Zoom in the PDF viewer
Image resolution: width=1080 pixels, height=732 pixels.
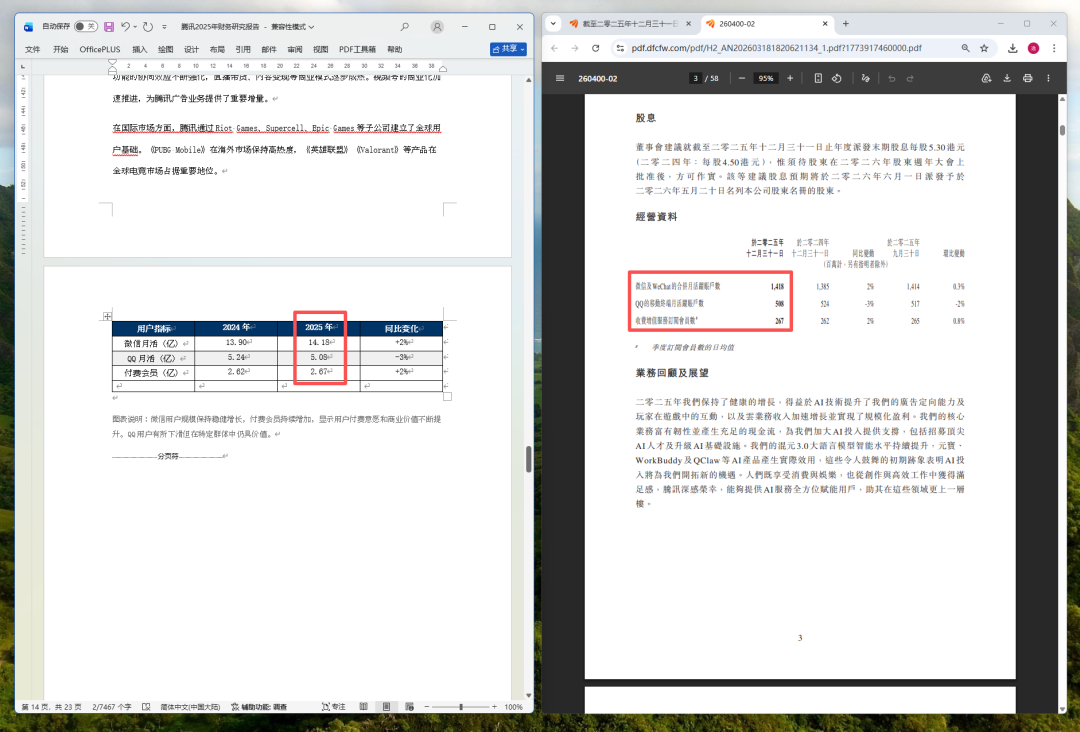click(x=790, y=79)
